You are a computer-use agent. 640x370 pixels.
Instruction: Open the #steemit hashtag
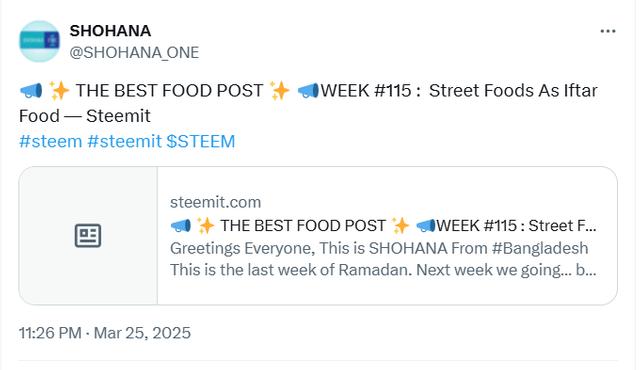(x=124, y=142)
